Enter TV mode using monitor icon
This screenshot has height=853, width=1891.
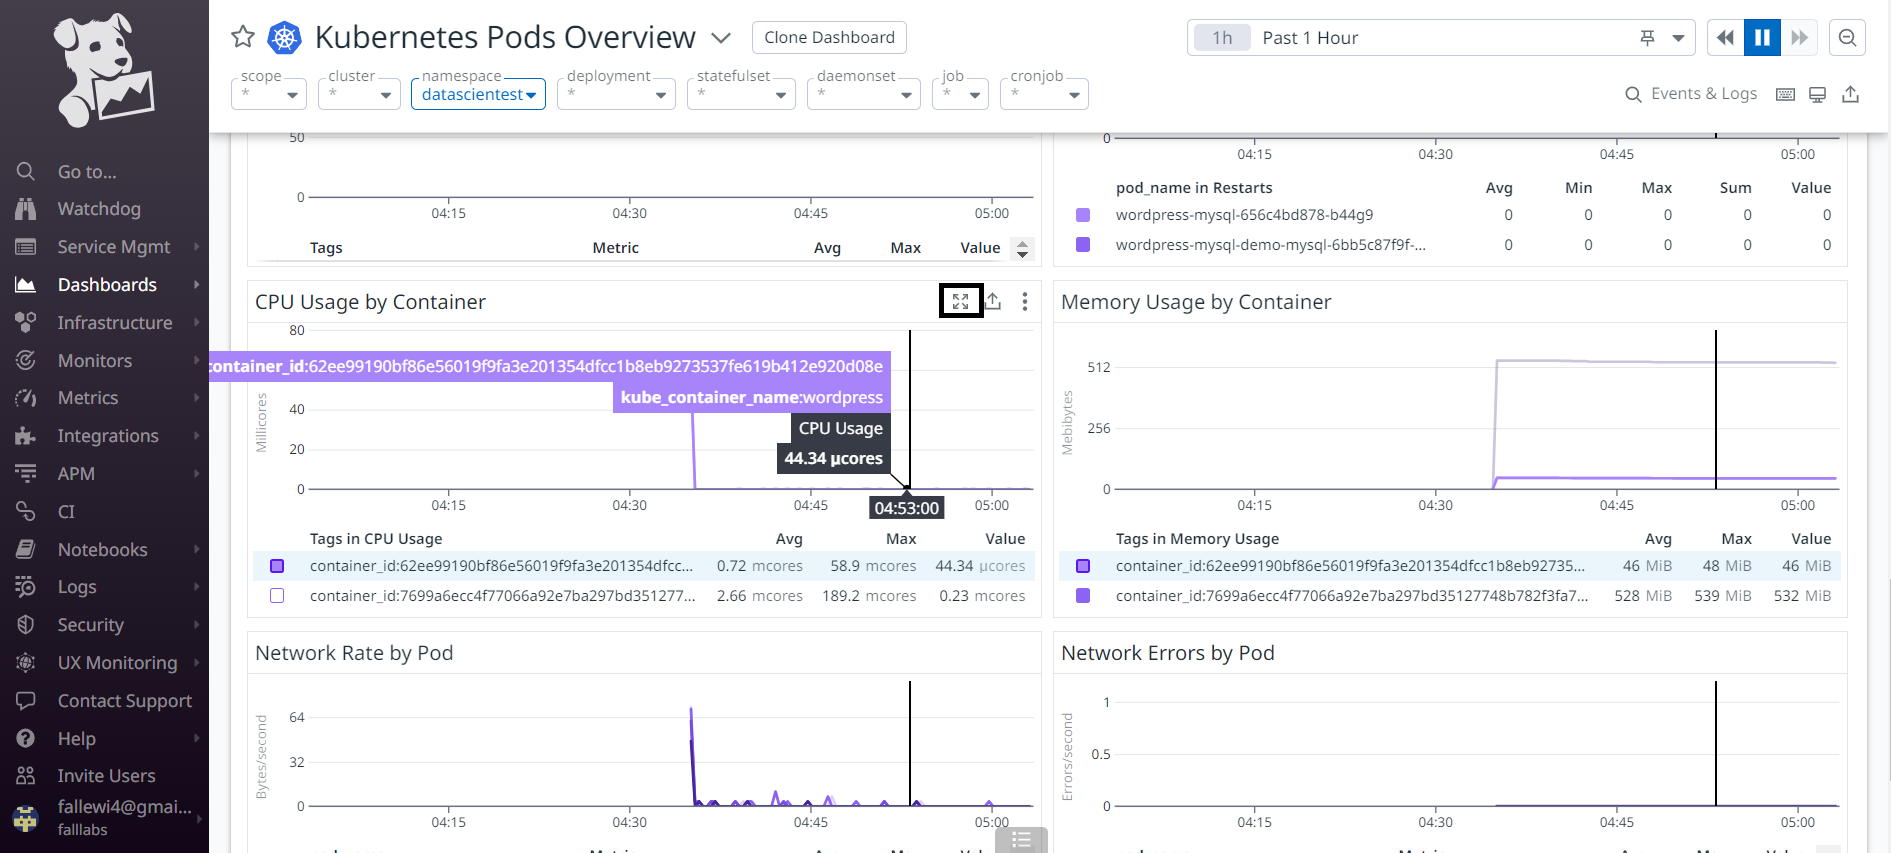(x=1818, y=94)
